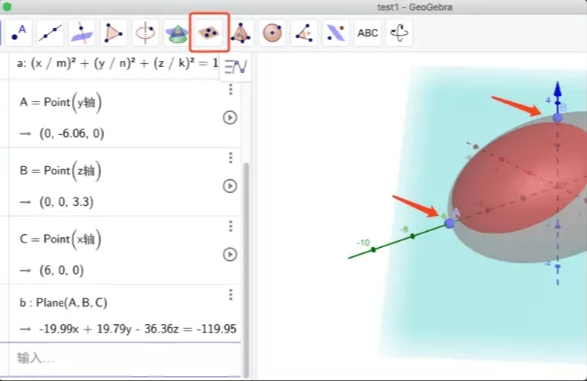Click the algebra input field
The width and height of the screenshot is (587, 381).
pyautogui.click(x=124, y=359)
